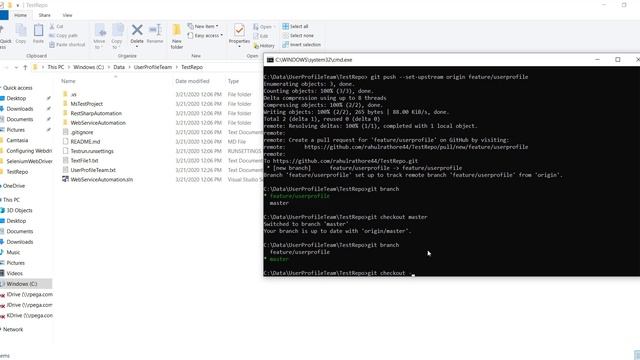Sort by the Name column header
The image size is (640, 360).
click(x=68, y=81)
